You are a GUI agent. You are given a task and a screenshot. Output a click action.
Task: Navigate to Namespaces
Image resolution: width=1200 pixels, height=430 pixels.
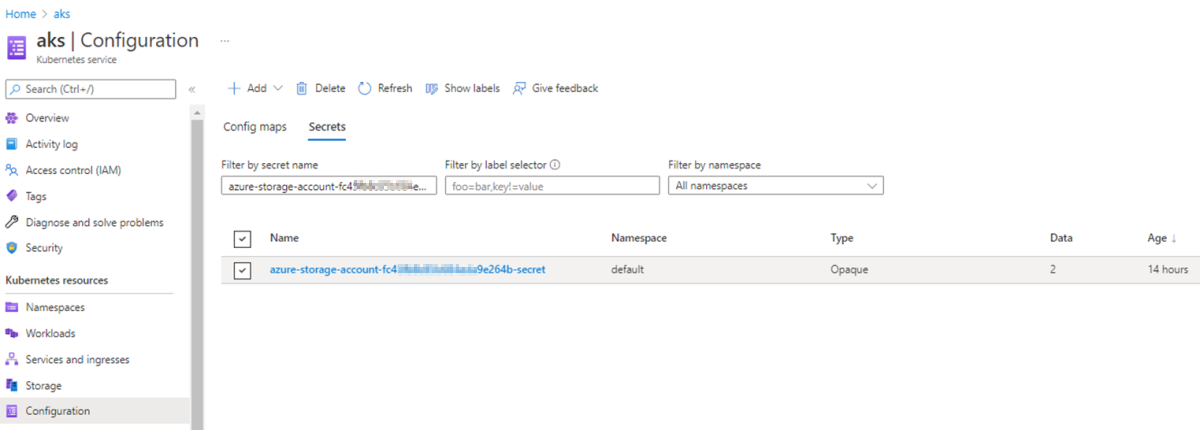tap(55, 308)
